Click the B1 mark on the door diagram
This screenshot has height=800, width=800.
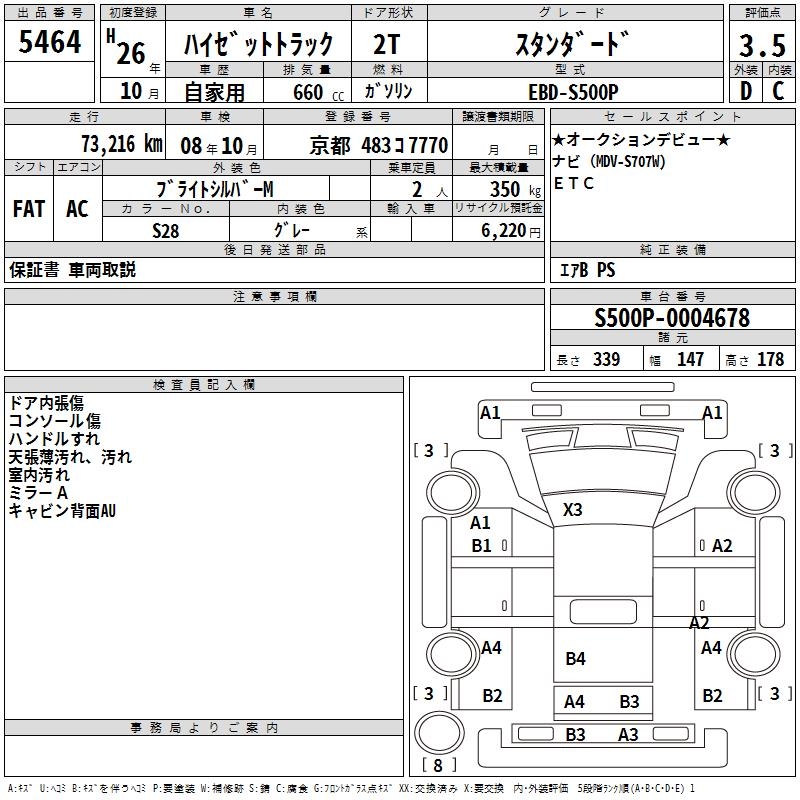(481, 545)
